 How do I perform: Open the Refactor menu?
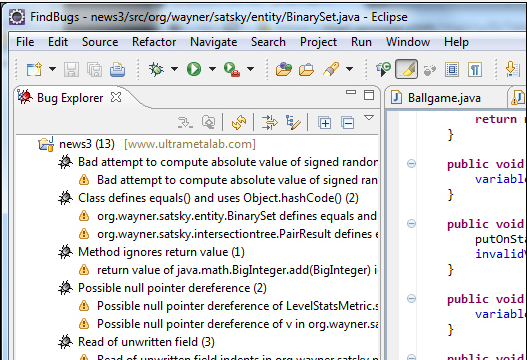click(154, 42)
